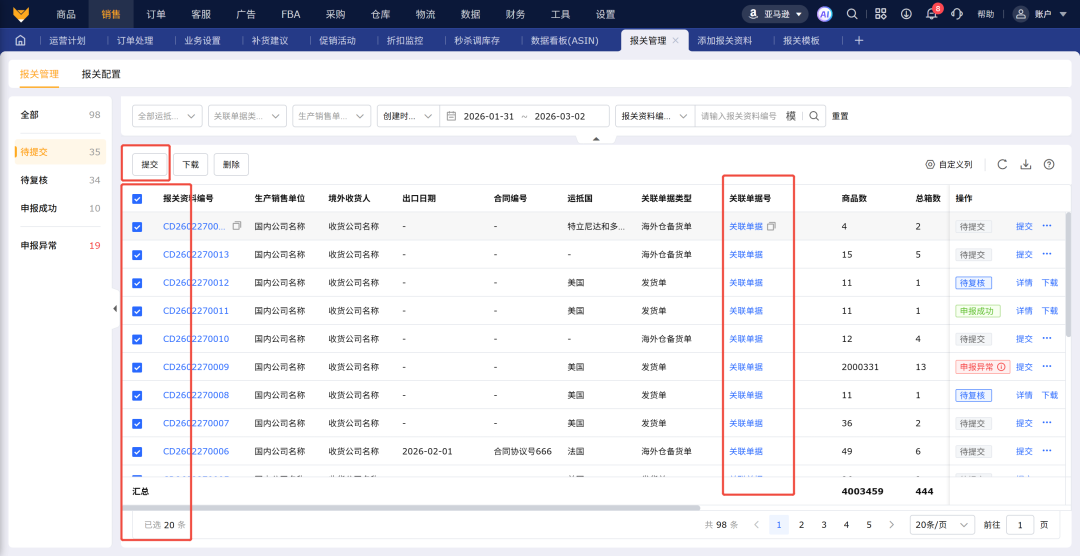Screen dimensions: 1080x556
Task: Uncheck the row CD2602270010 checkbox
Action: coord(137,339)
